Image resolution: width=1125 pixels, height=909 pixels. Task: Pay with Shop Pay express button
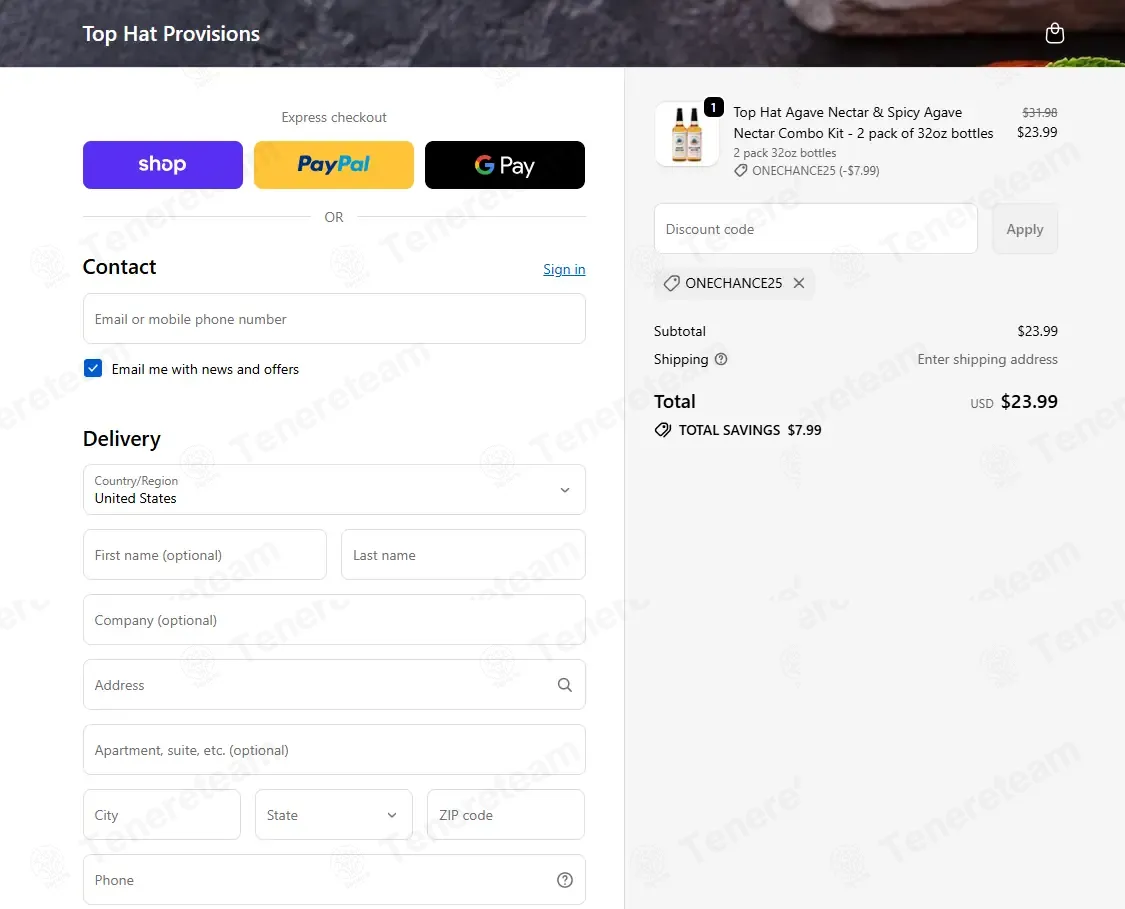pyautogui.click(x=163, y=165)
